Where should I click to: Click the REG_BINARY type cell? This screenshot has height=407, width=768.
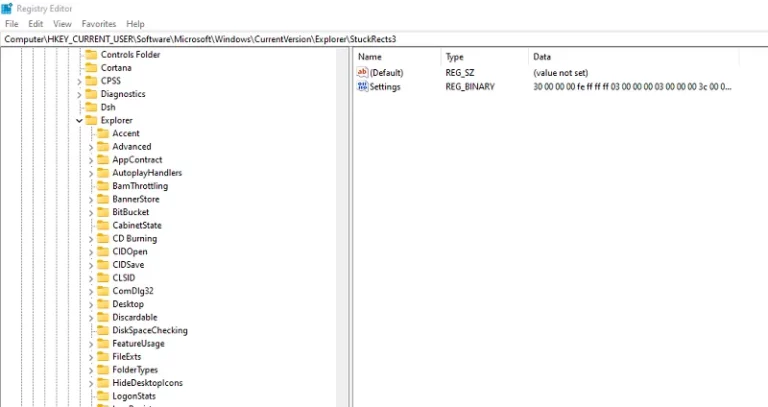click(470, 87)
